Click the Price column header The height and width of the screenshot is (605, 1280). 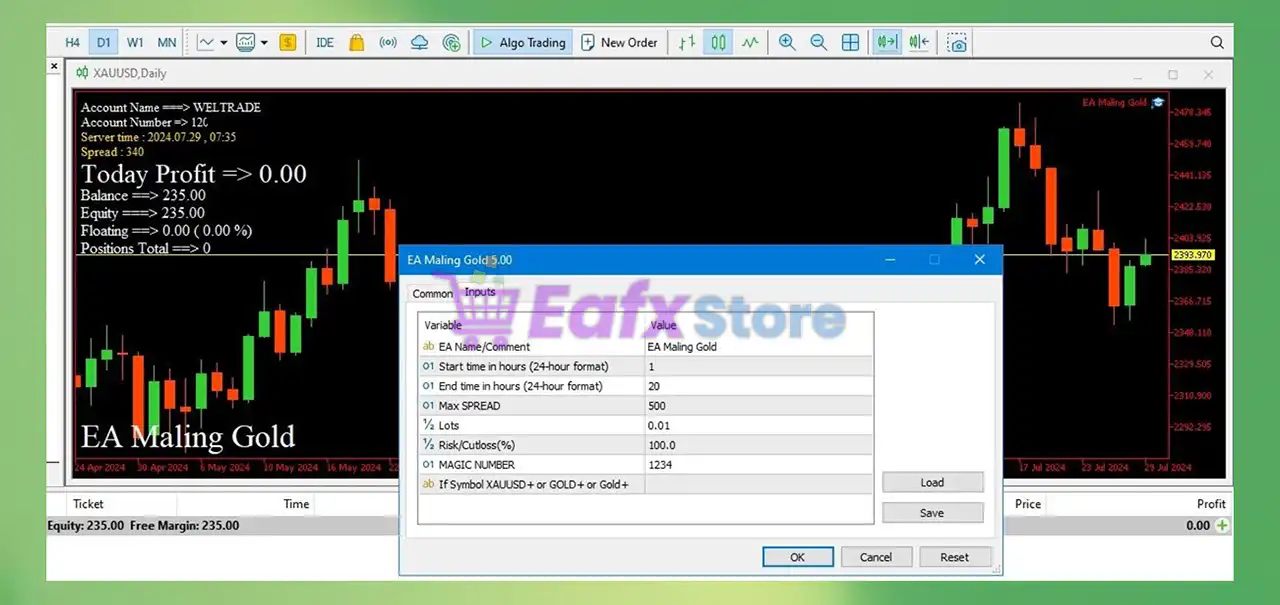pos(1028,504)
